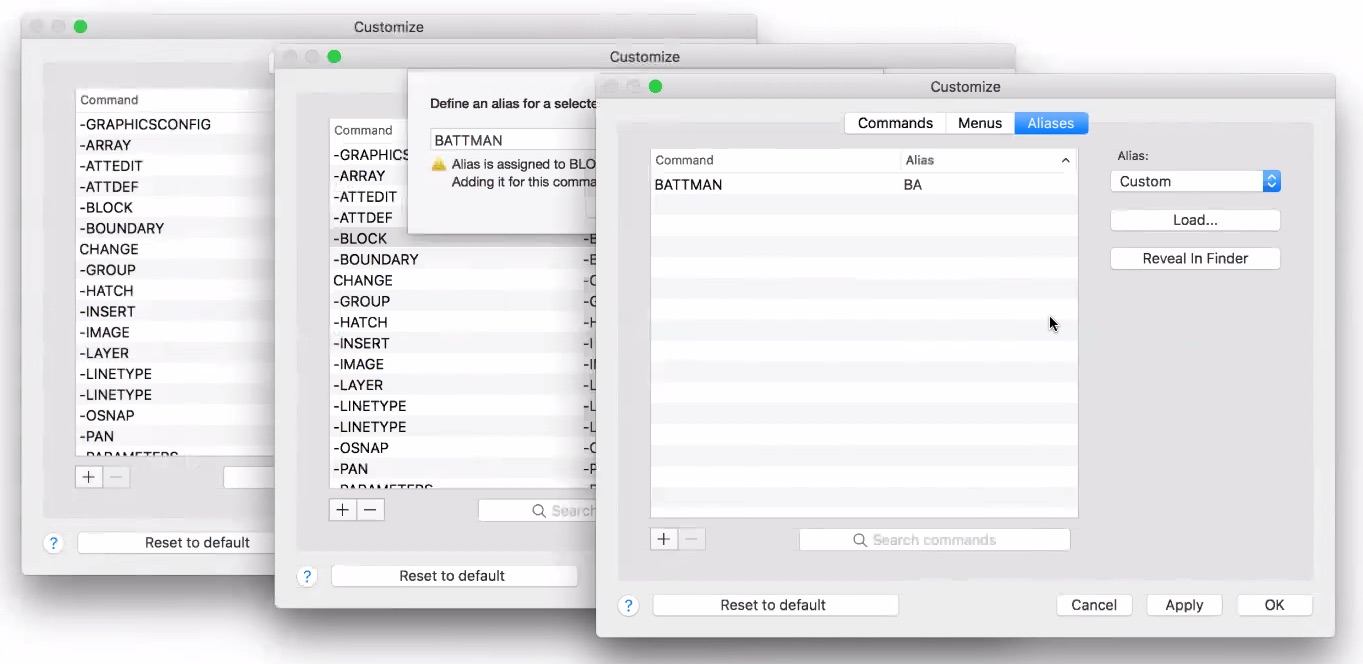Open the Alias dropdown showing Custom
The image size is (1363, 664).
1195,181
